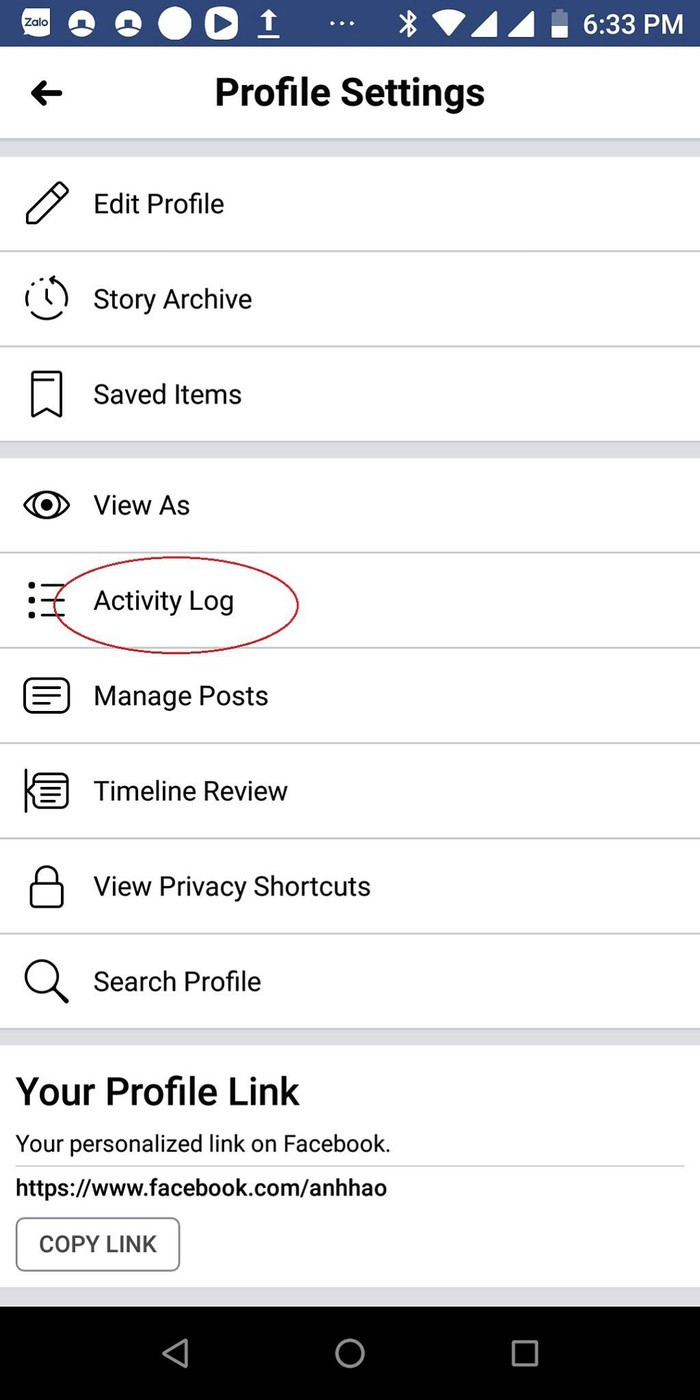Tap the View As eye icon
This screenshot has height=1400, width=700.
click(46, 505)
